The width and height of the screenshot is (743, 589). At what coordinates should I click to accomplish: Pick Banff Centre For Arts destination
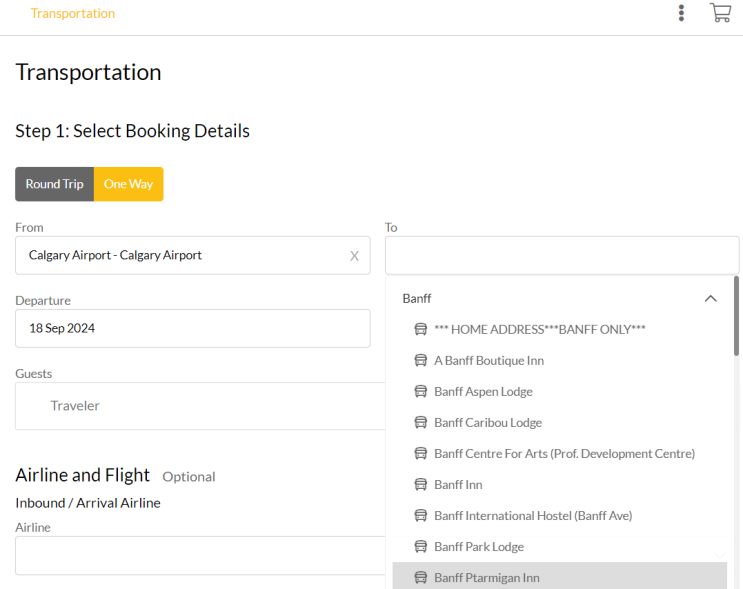click(564, 453)
